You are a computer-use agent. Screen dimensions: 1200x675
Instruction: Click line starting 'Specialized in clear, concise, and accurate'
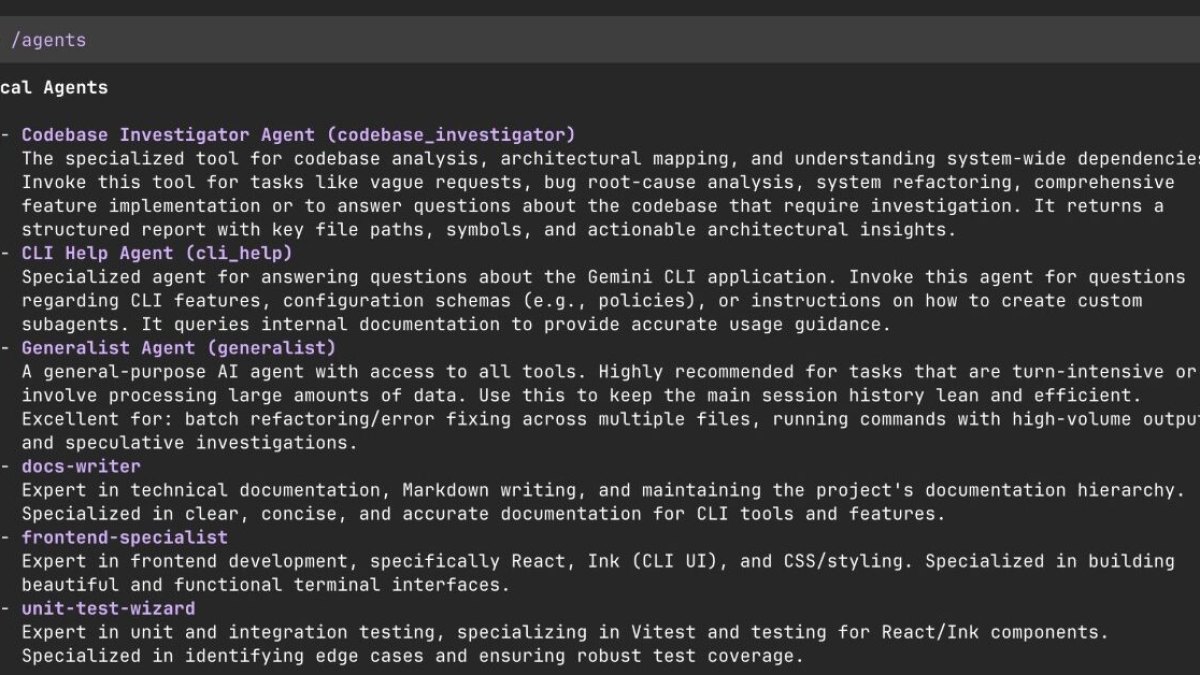(484, 513)
